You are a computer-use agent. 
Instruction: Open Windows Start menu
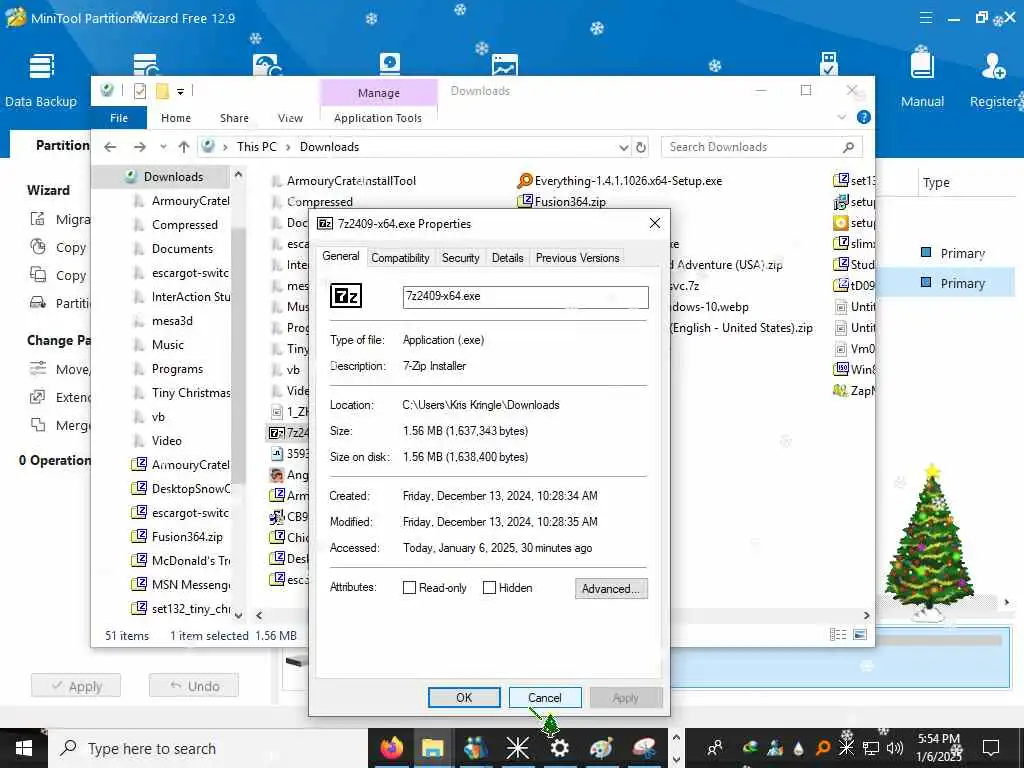[24, 748]
